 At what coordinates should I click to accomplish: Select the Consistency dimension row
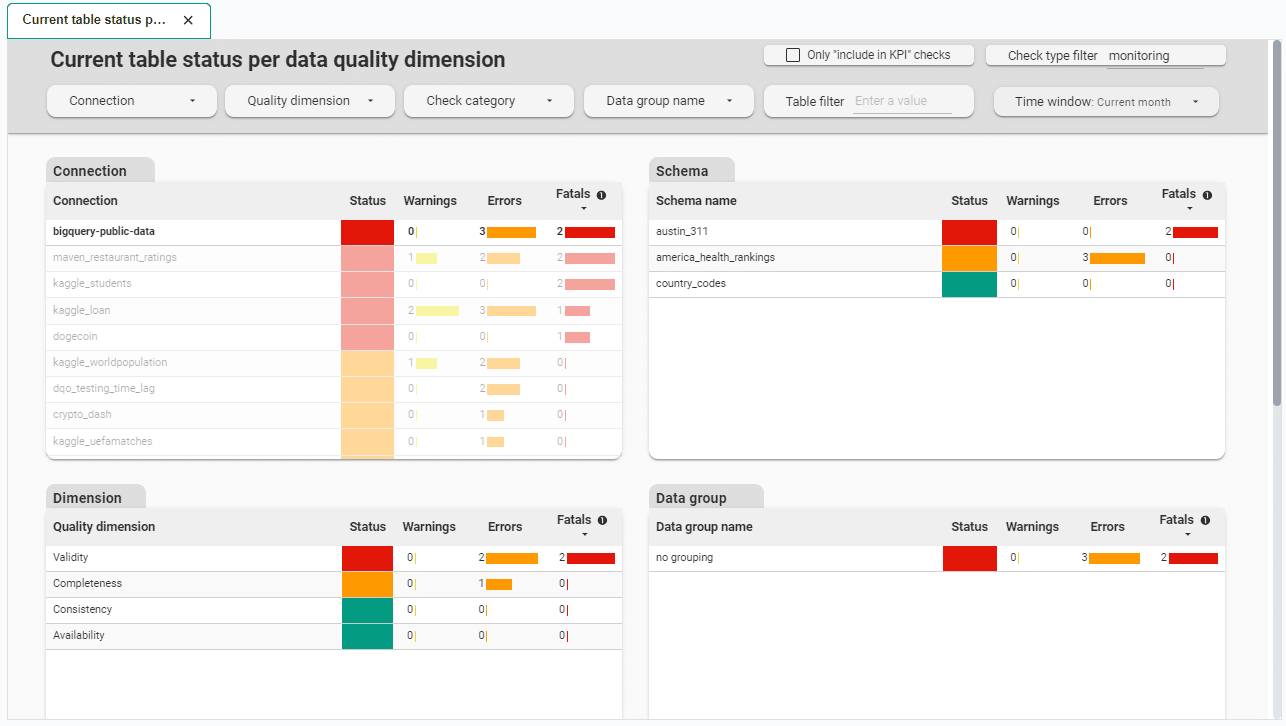(x=334, y=610)
